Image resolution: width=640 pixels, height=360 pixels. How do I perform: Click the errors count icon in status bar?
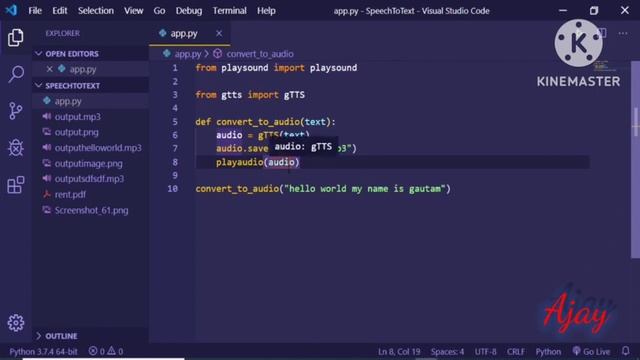[x=93, y=351]
